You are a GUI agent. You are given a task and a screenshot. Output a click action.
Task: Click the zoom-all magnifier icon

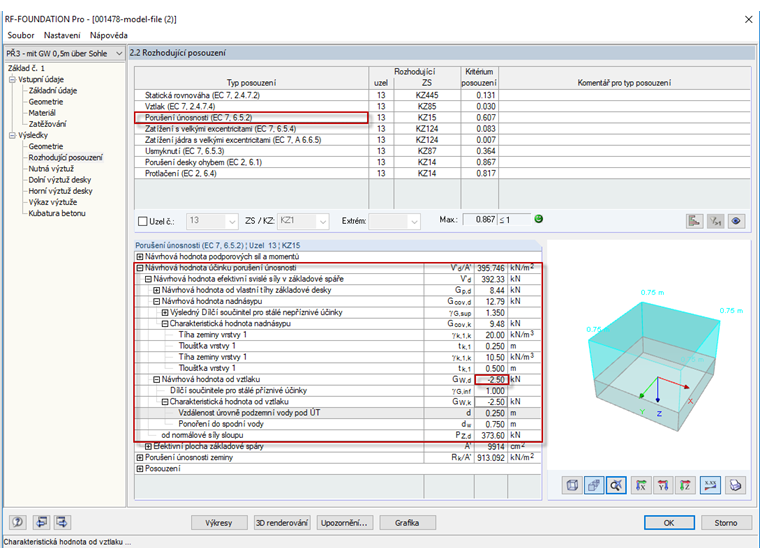(x=616, y=485)
